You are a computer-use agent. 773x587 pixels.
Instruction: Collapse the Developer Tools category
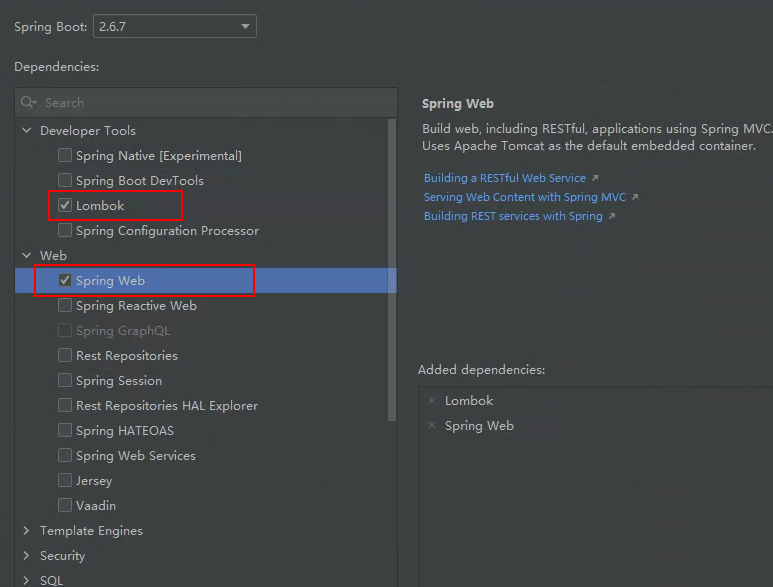[26, 131]
